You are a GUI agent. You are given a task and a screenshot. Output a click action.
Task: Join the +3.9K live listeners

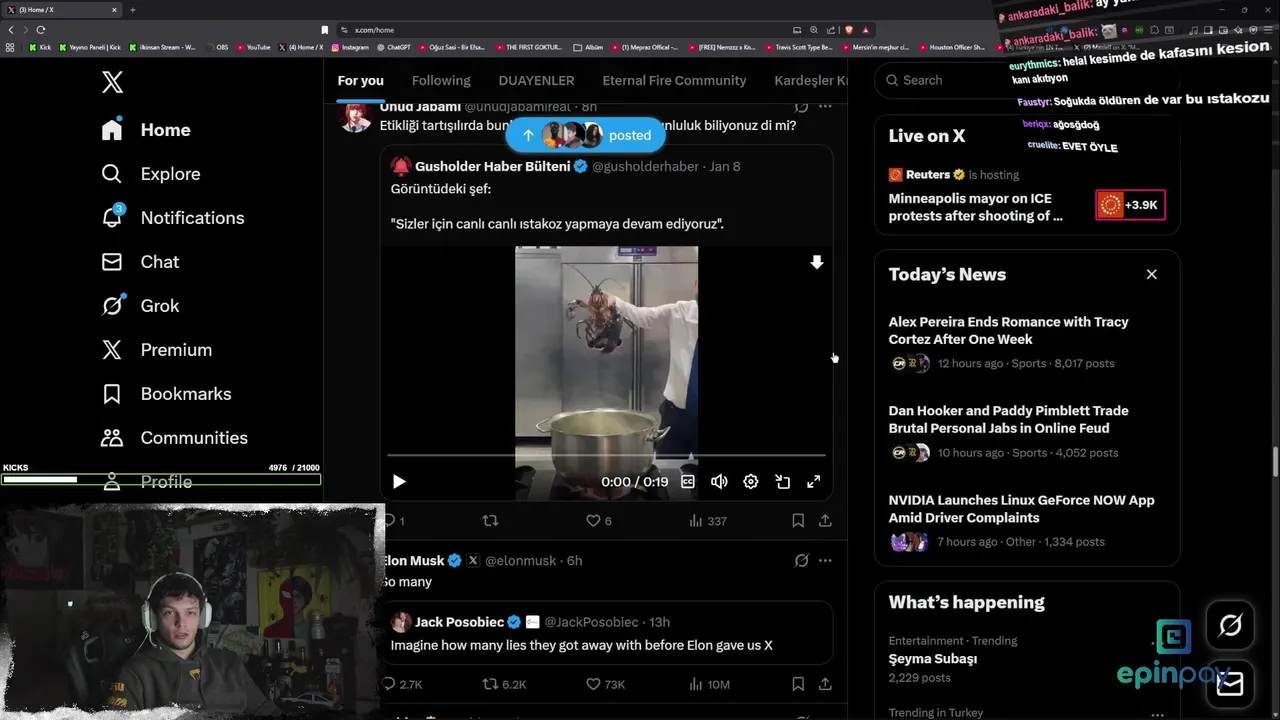point(1130,205)
